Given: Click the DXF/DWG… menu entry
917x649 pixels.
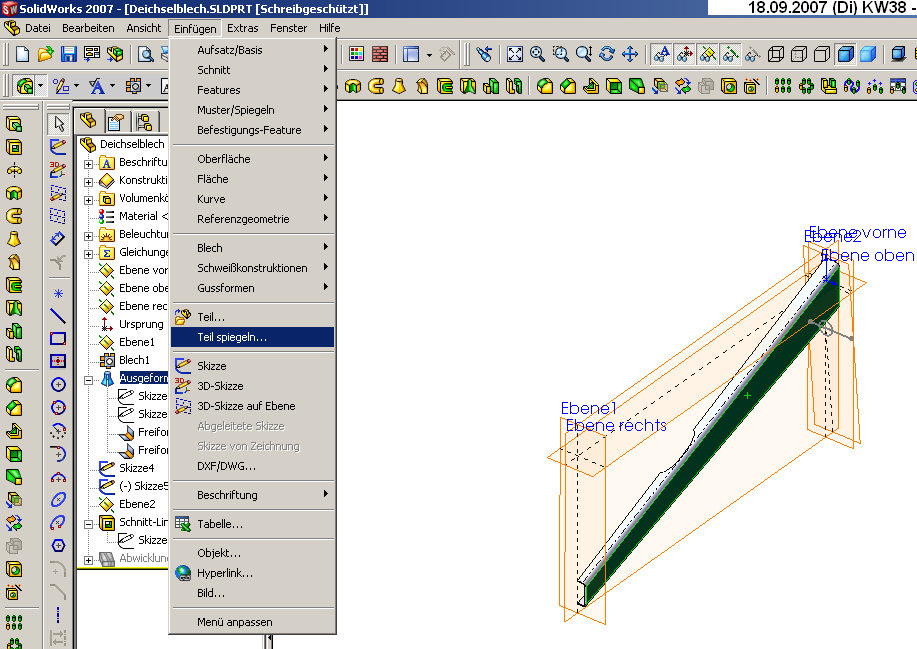Looking at the screenshot, I should tap(253, 466).
